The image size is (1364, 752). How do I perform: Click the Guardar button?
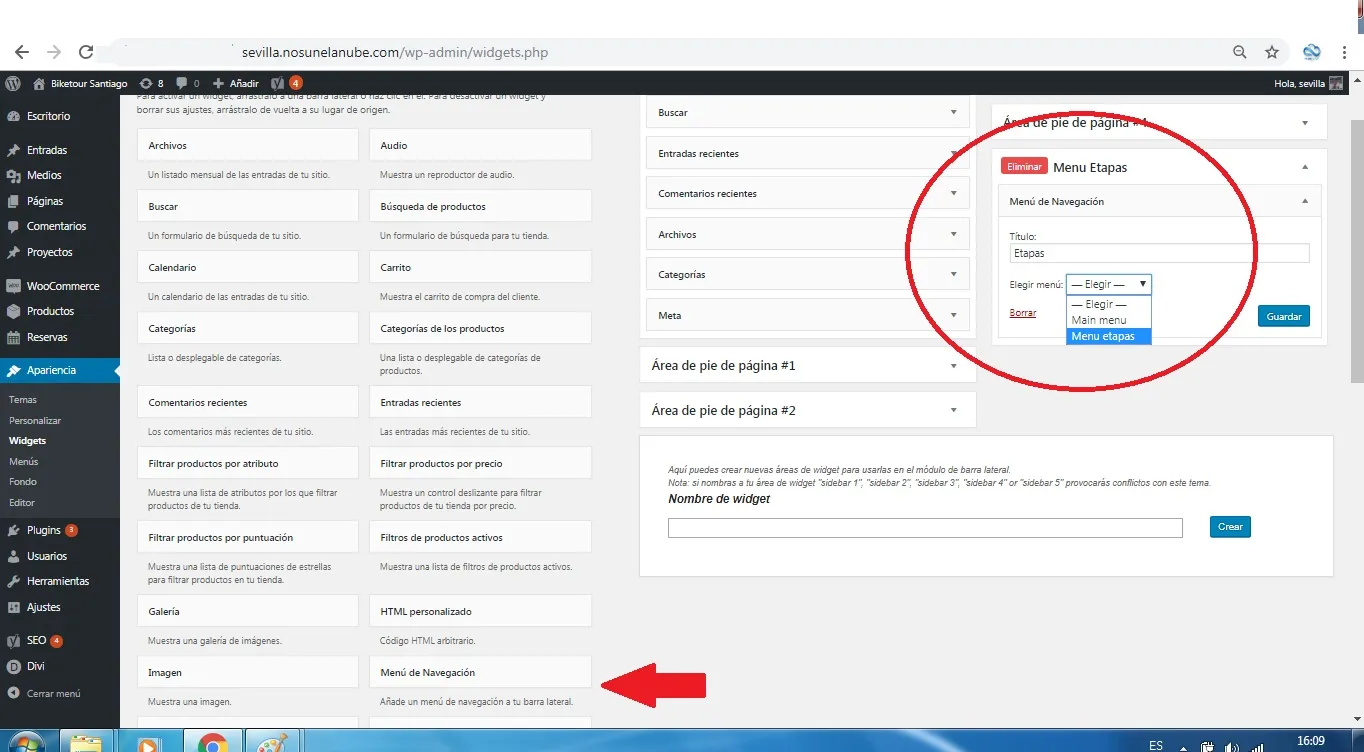(1283, 316)
